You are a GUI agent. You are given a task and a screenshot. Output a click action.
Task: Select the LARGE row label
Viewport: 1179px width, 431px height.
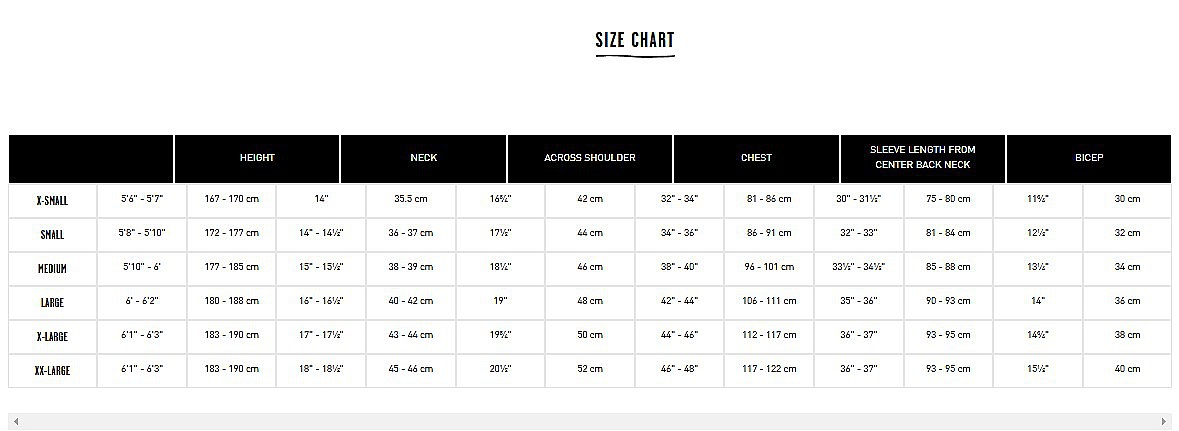click(x=53, y=302)
